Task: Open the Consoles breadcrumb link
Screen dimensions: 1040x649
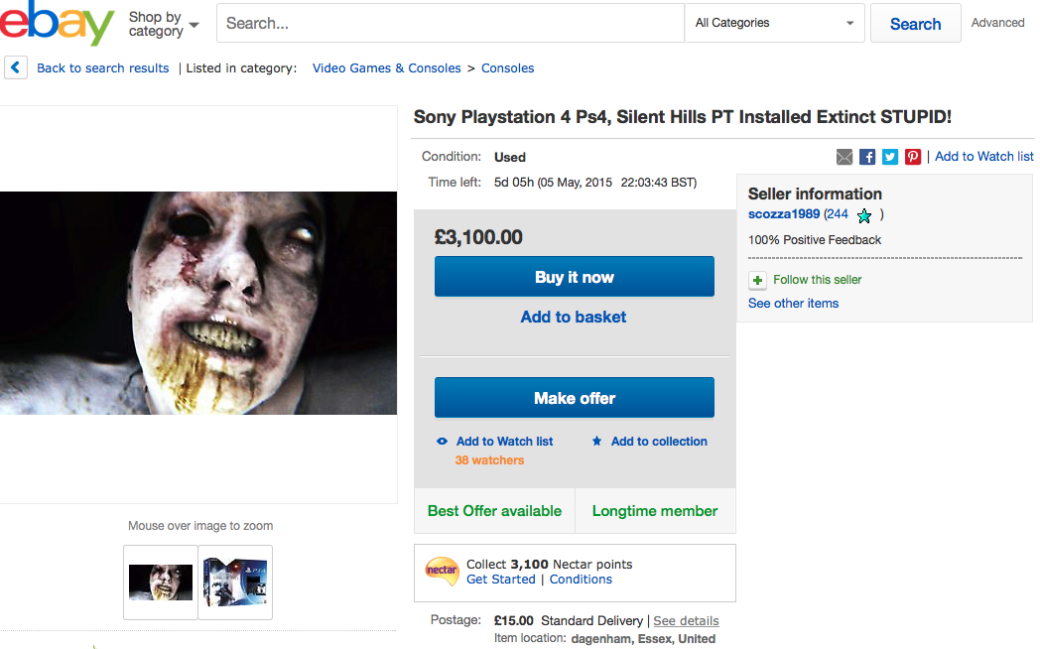Action: click(507, 68)
